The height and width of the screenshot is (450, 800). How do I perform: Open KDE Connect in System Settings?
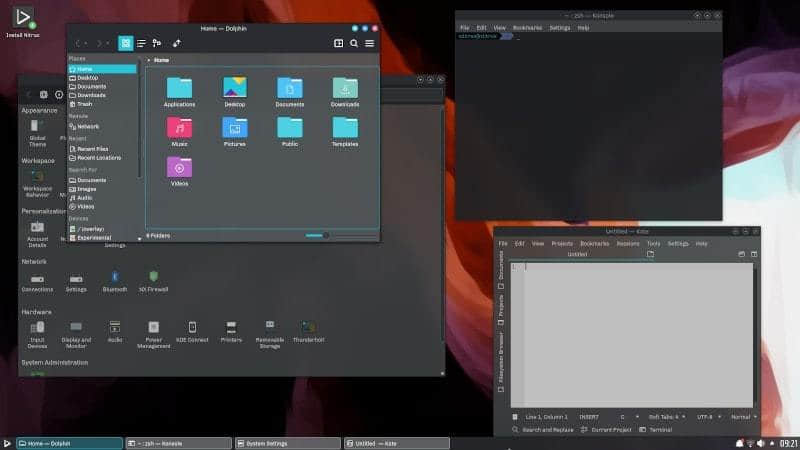pyautogui.click(x=192, y=330)
